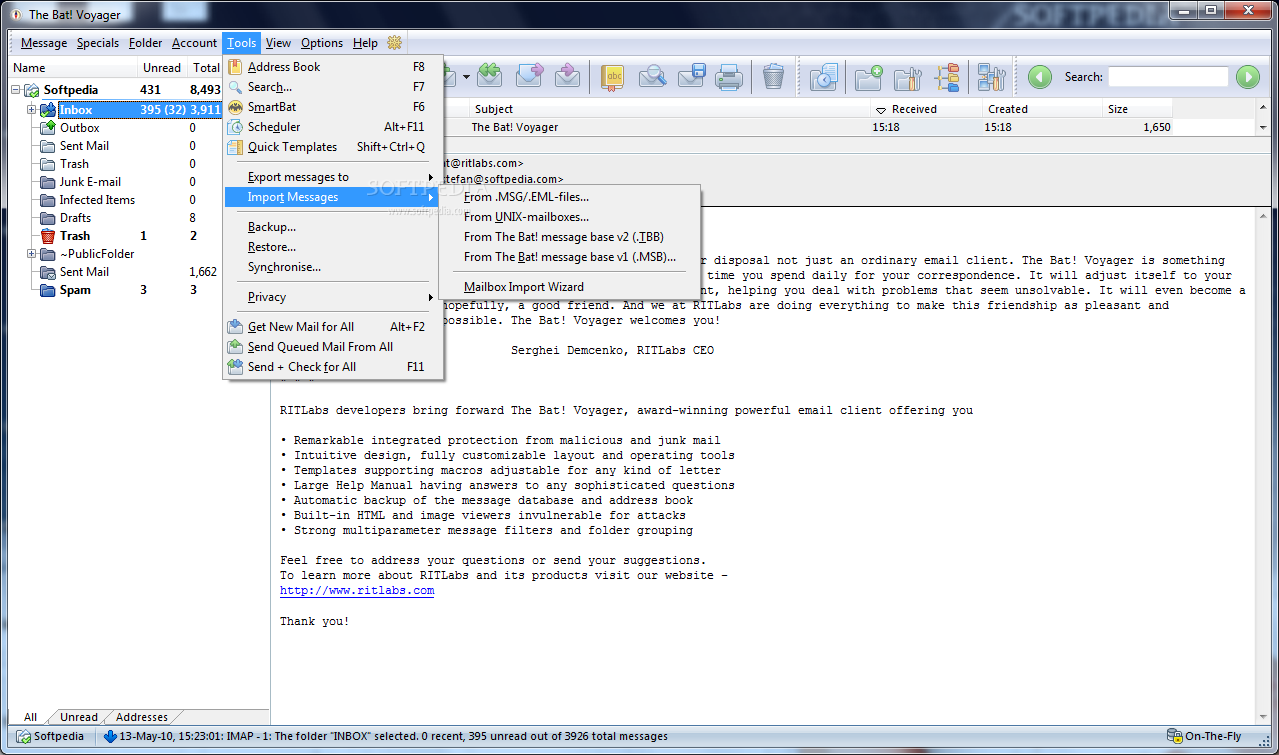Open the Privacy submenu in Tools menu

click(333, 297)
